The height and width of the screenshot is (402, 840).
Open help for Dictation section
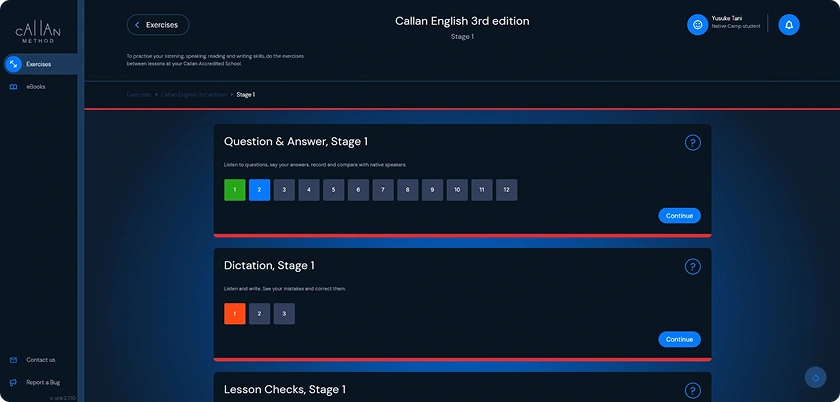[692, 267]
